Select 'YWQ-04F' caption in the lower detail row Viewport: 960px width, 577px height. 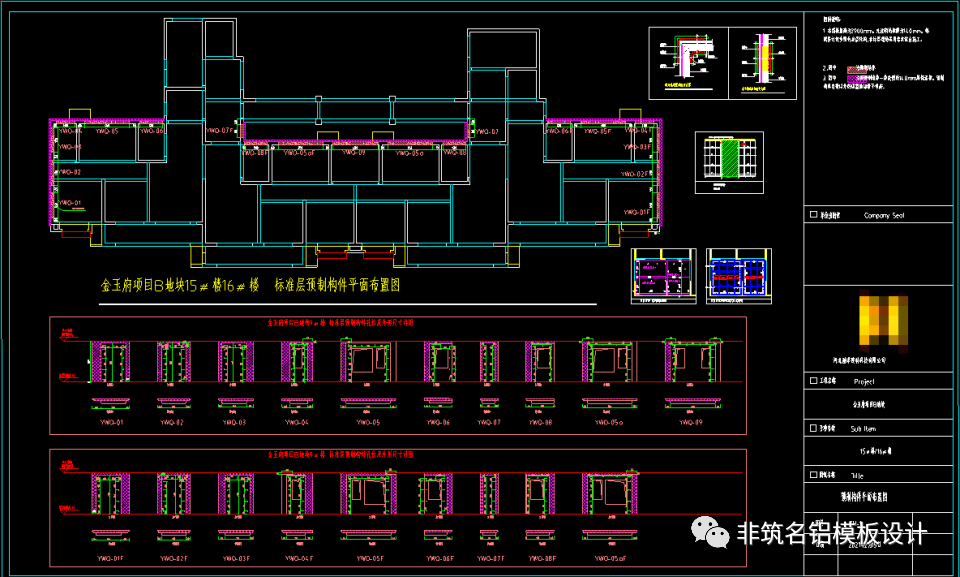pyautogui.click(x=299, y=559)
